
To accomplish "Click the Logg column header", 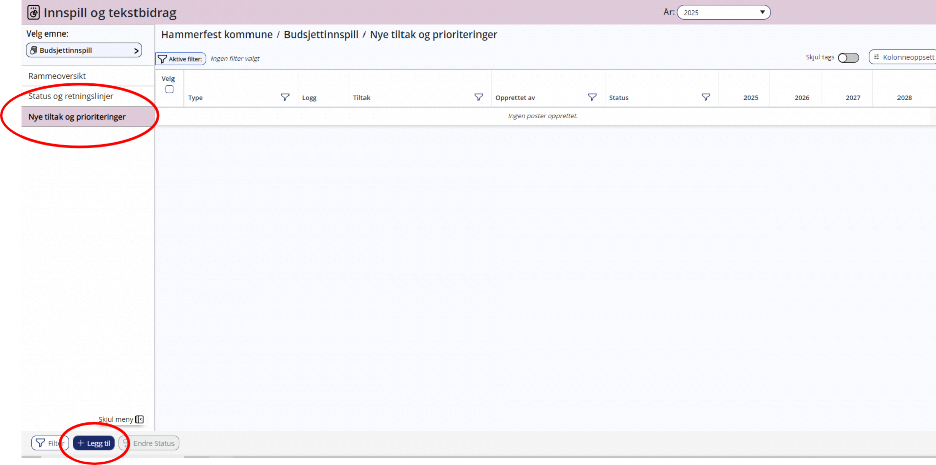I will [309, 98].
